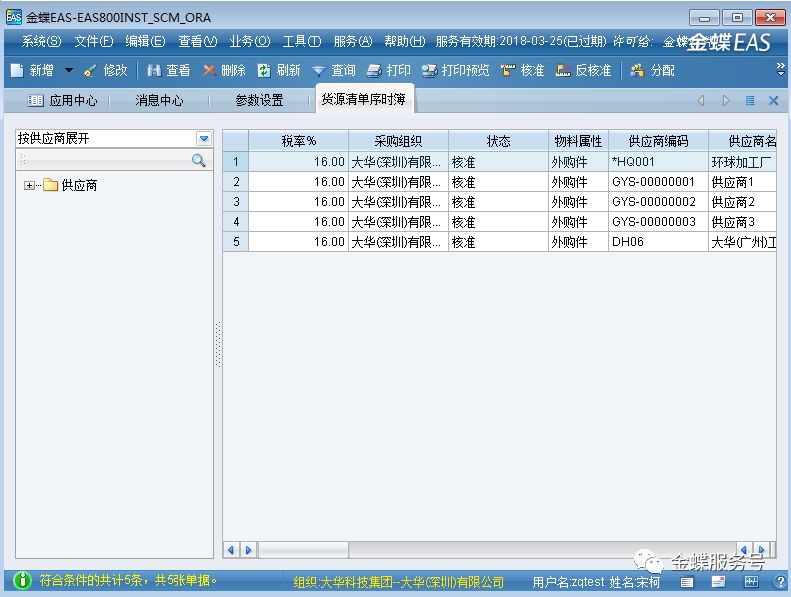Click the 反核准 (Unapprove) toolbar button

coord(583,71)
